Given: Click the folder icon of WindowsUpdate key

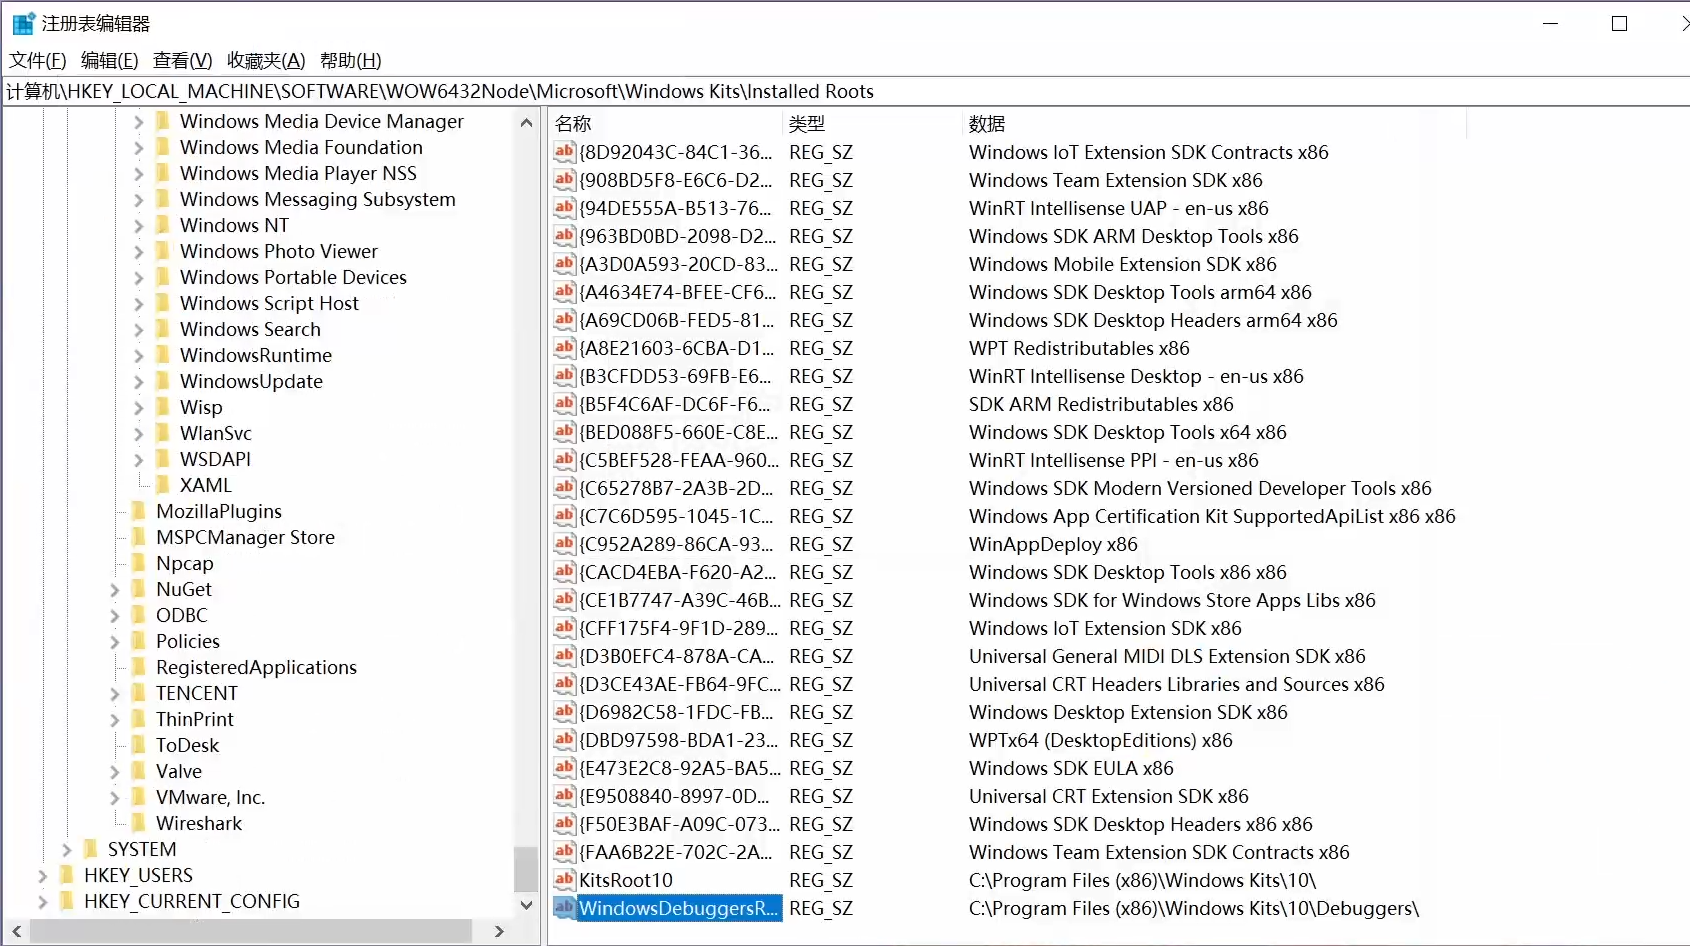Looking at the screenshot, I should pyautogui.click(x=163, y=381).
